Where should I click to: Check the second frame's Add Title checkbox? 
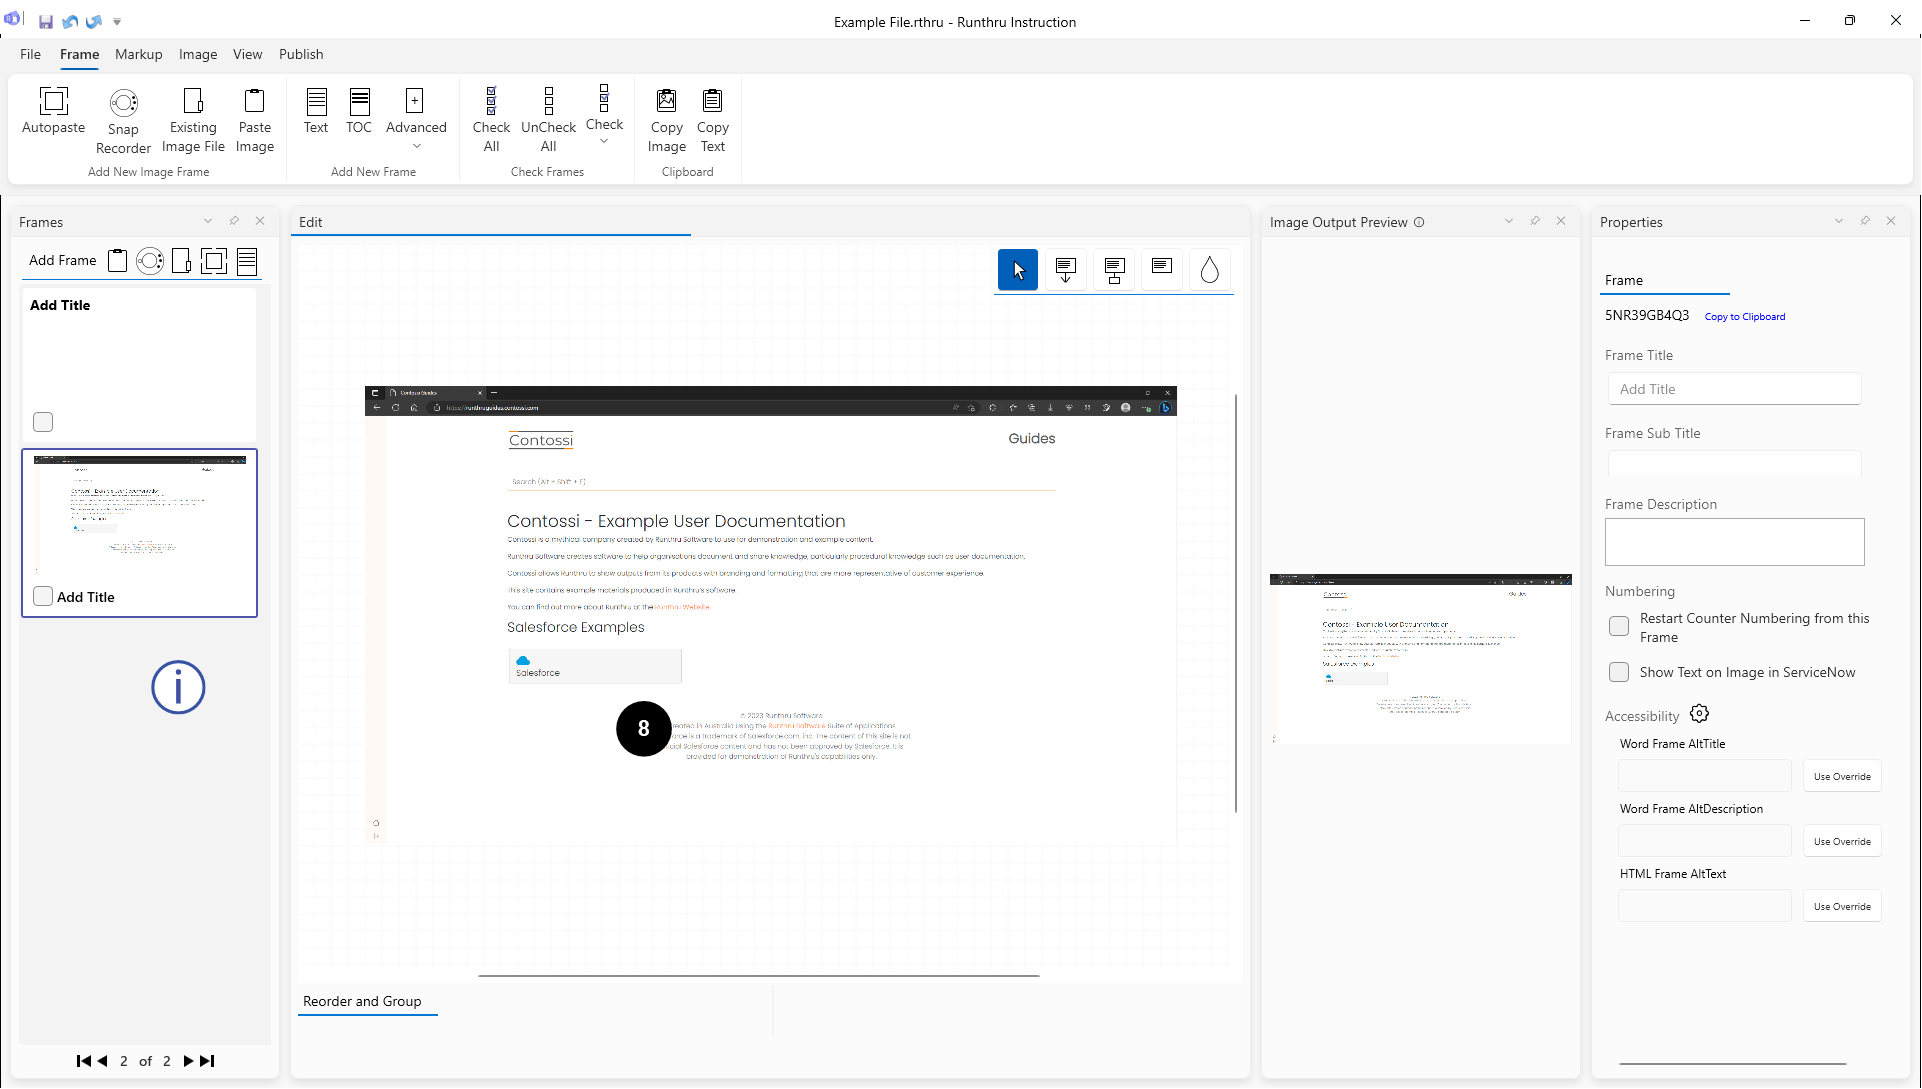click(x=43, y=597)
